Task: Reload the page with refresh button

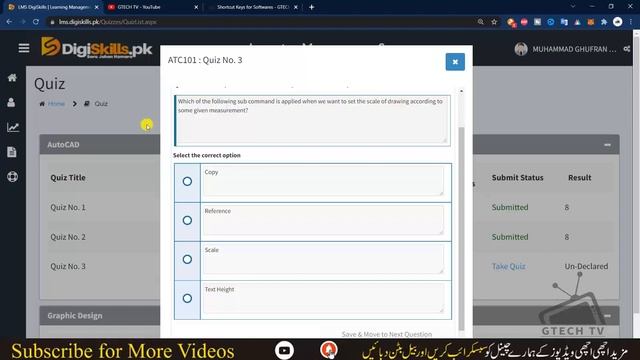Action: [36, 22]
